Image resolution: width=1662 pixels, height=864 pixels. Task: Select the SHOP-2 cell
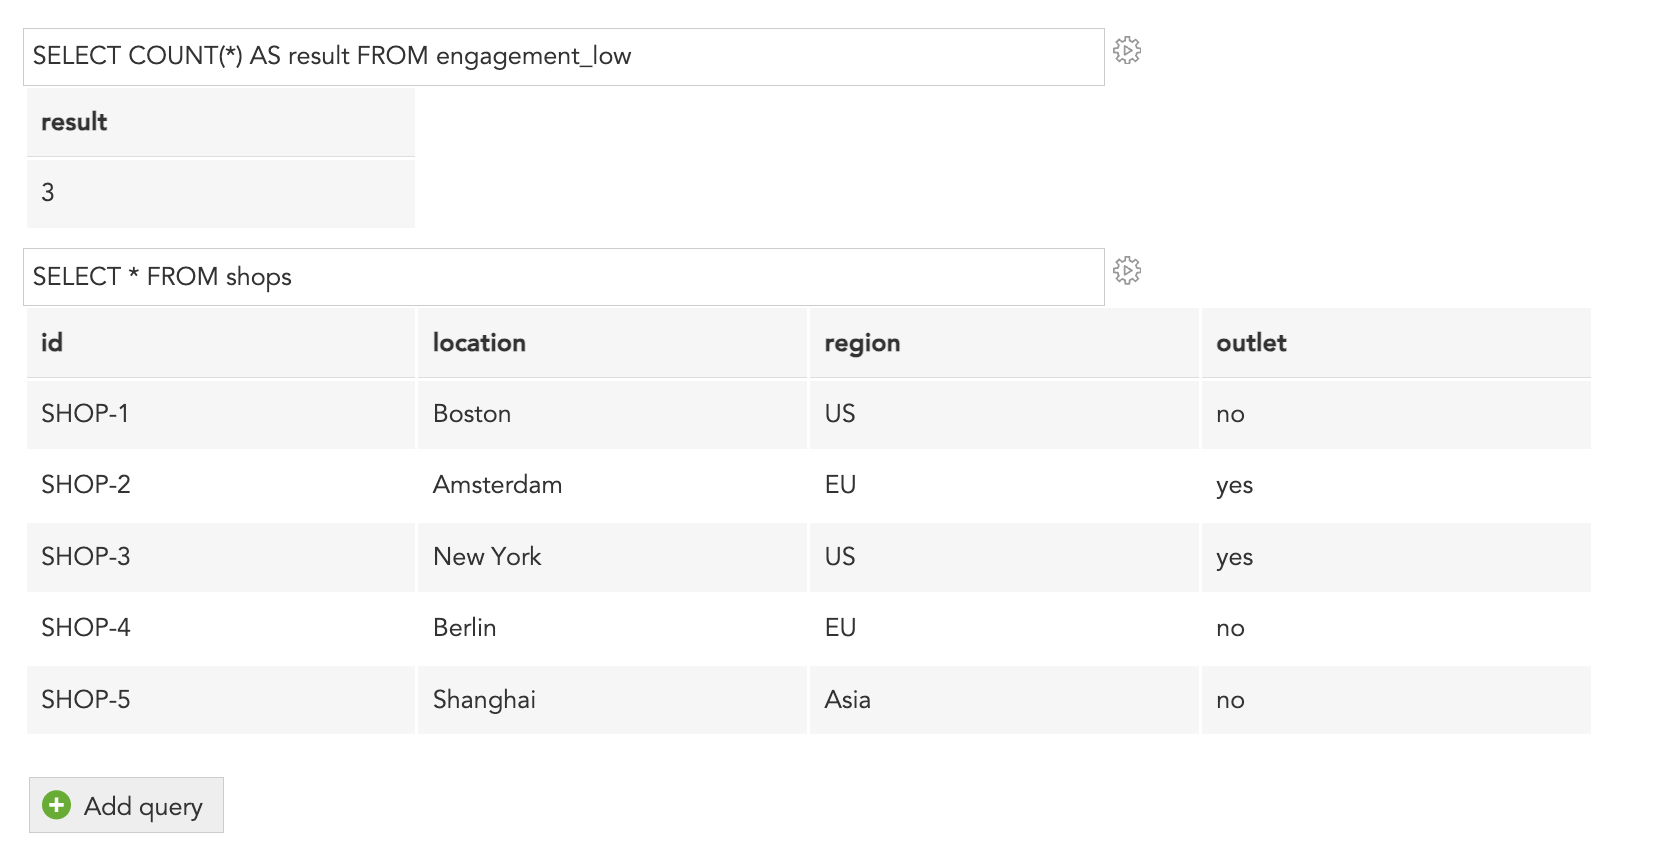[x=221, y=485]
